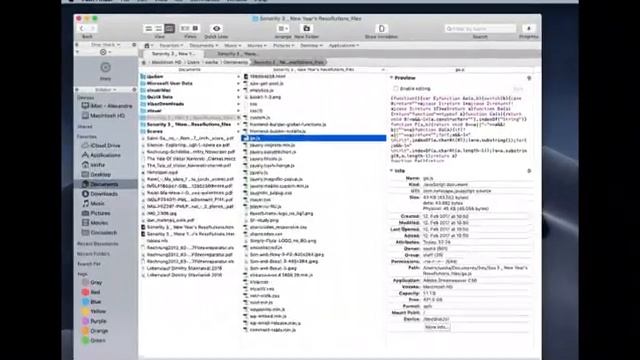Select the first Sonority 3 tab

coord(174,54)
